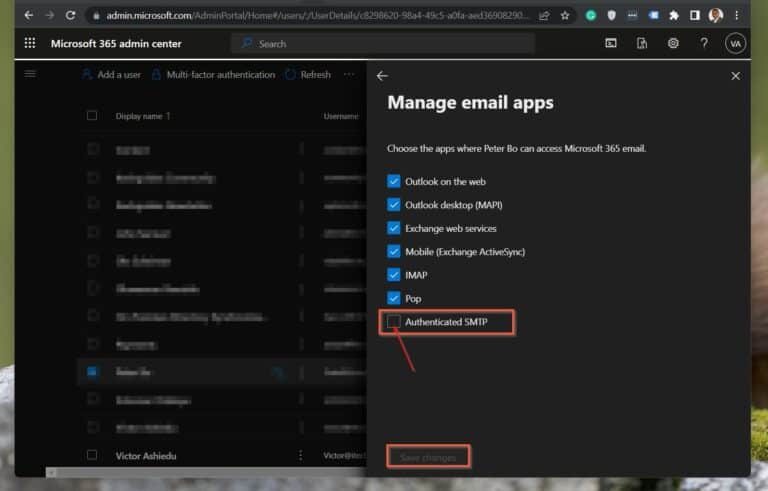Select the Victor Ashiedu row checkbox
The width and height of the screenshot is (768, 491).
pos(92,455)
